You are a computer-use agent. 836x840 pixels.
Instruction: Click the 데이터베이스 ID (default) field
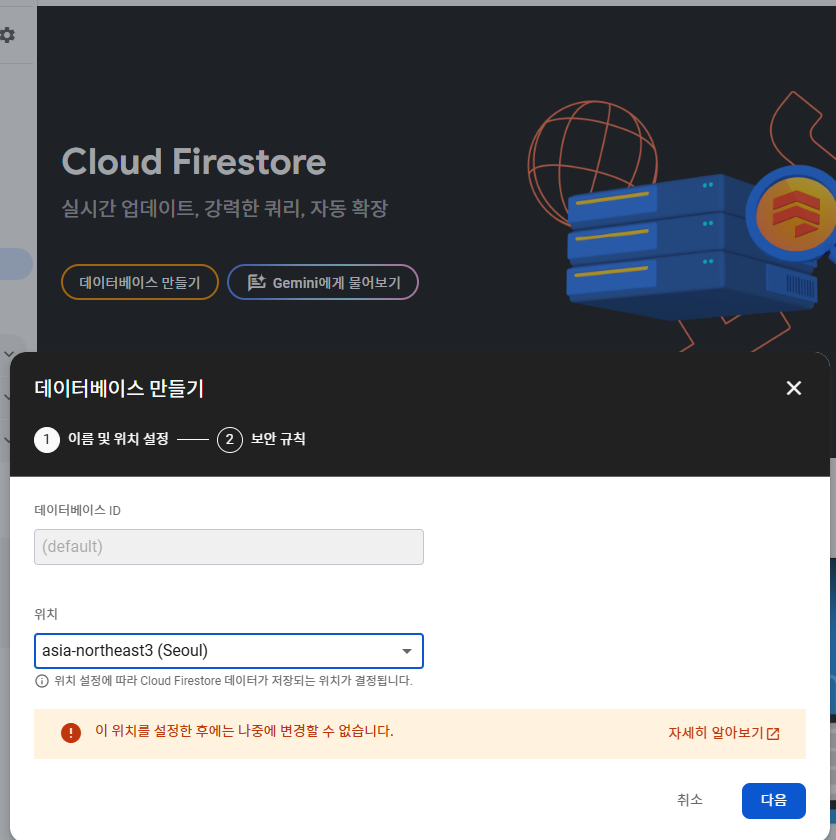tap(229, 547)
